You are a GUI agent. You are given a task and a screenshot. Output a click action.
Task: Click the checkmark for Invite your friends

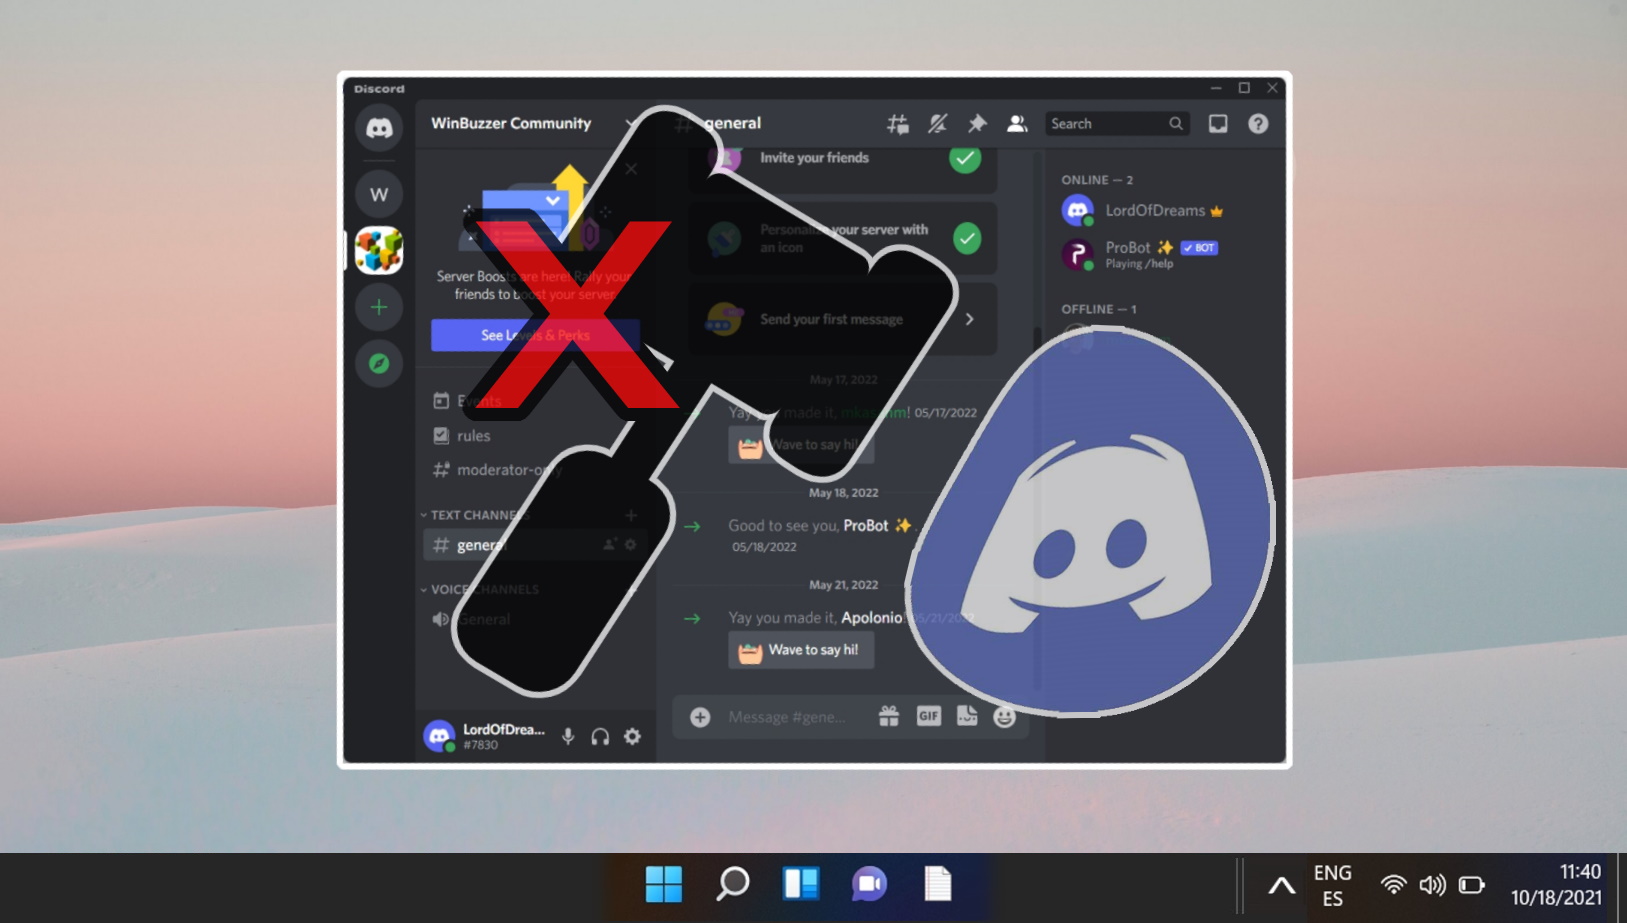point(965,159)
